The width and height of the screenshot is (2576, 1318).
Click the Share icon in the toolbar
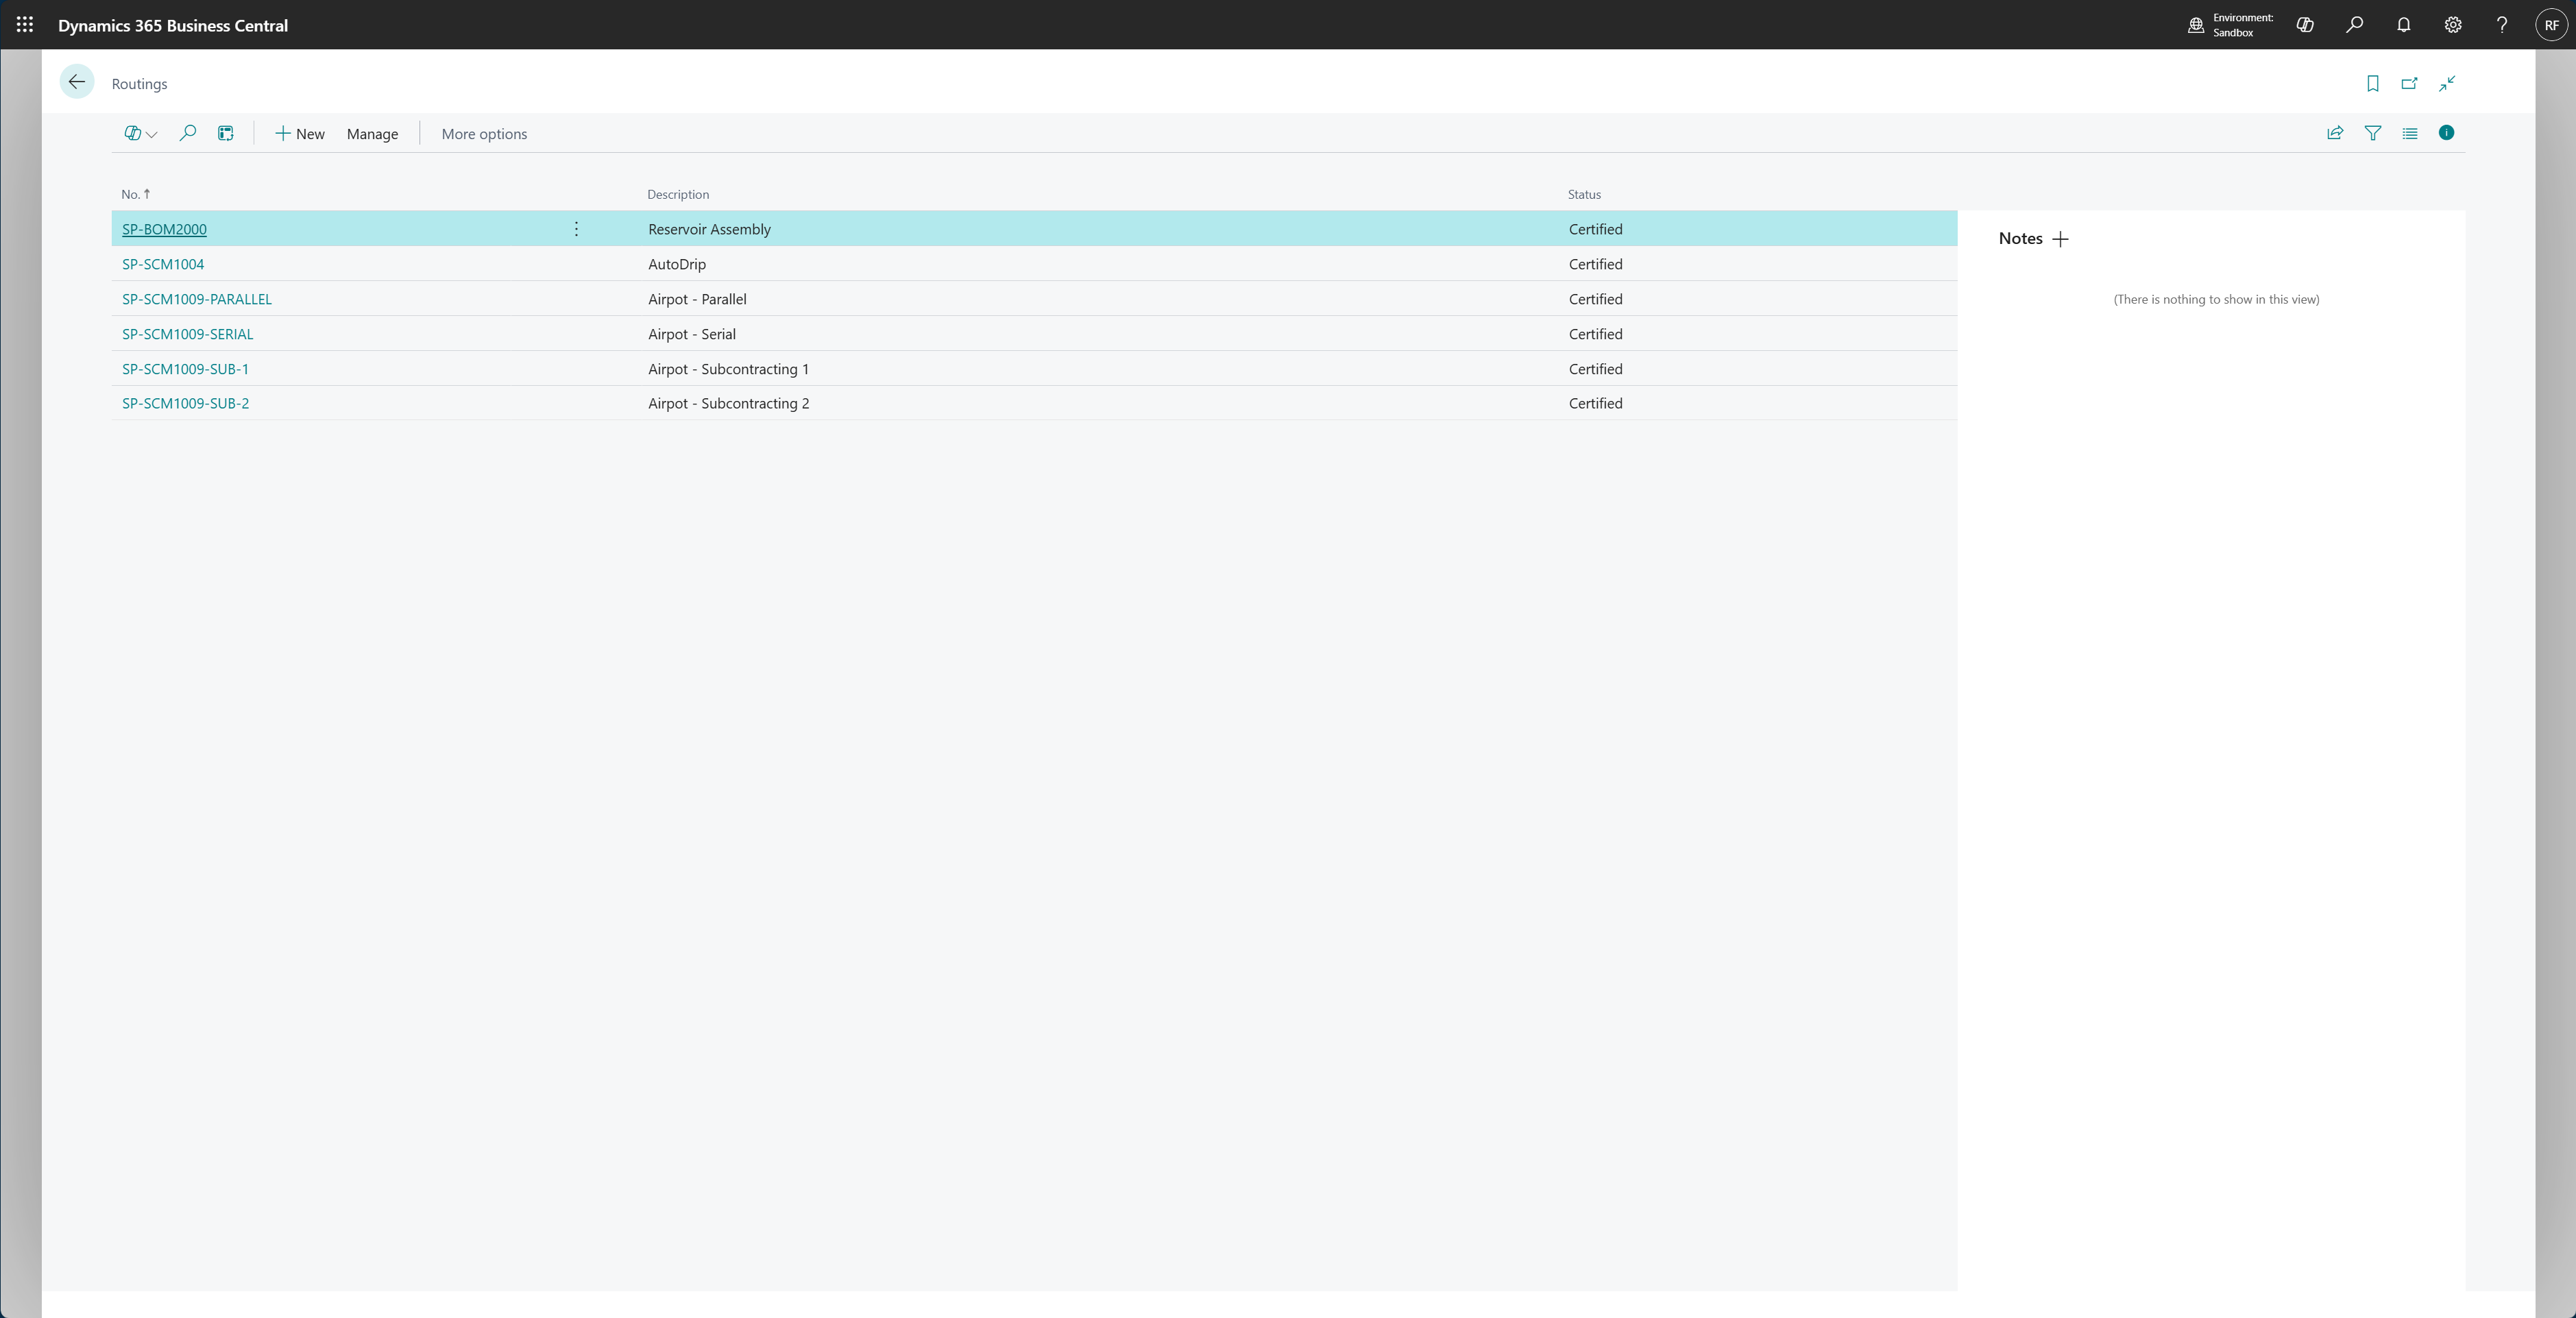[x=2335, y=133]
